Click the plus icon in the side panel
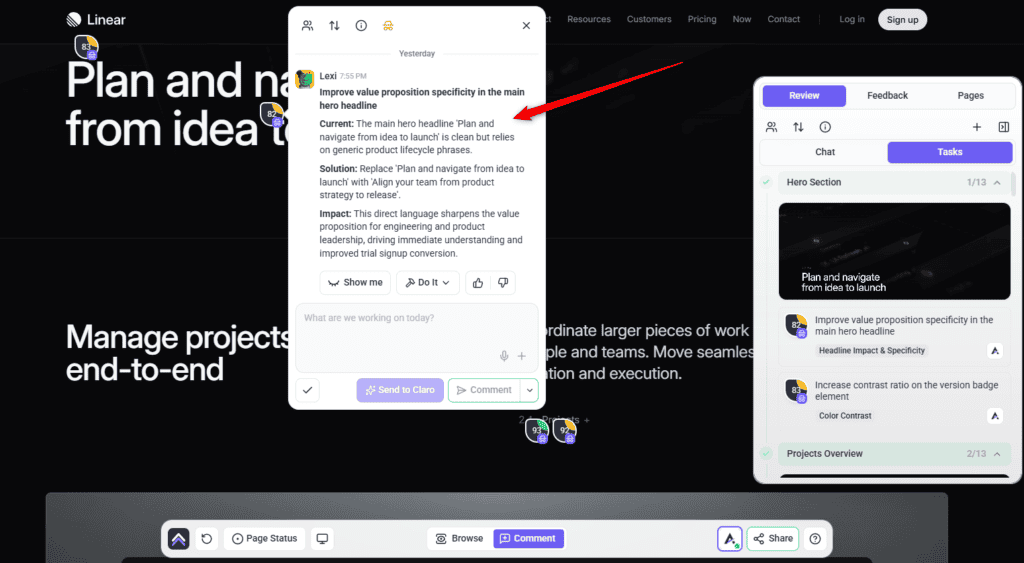 pyautogui.click(x=977, y=127)
